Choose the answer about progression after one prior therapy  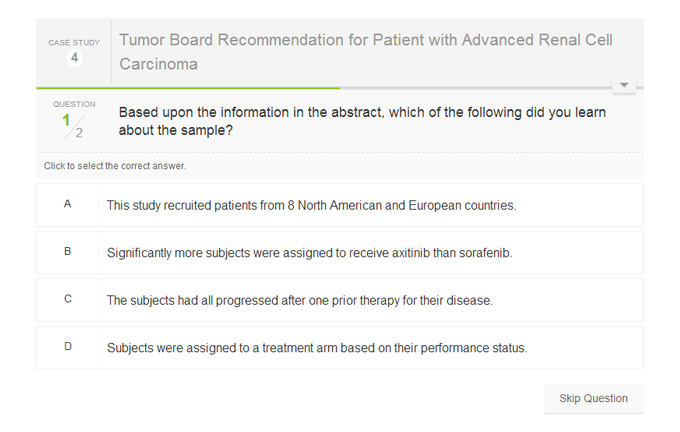point(299,300)
